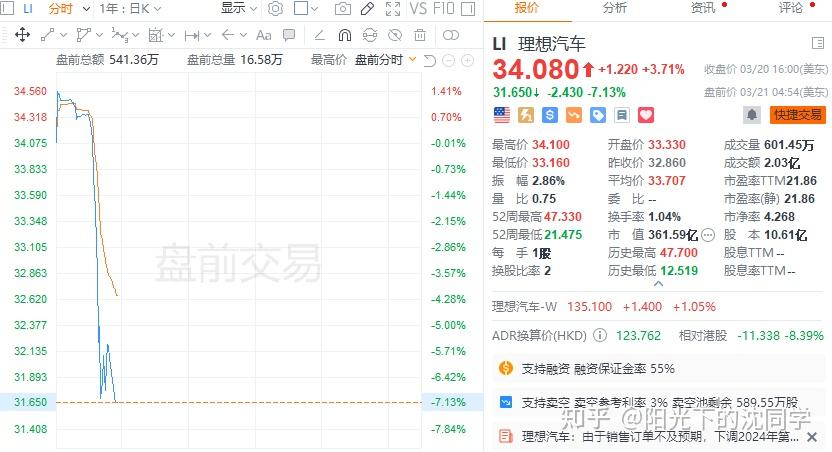Zoom in chart with plus button
832x452 pixels.
pyautogui.click(x=467, y=60)
